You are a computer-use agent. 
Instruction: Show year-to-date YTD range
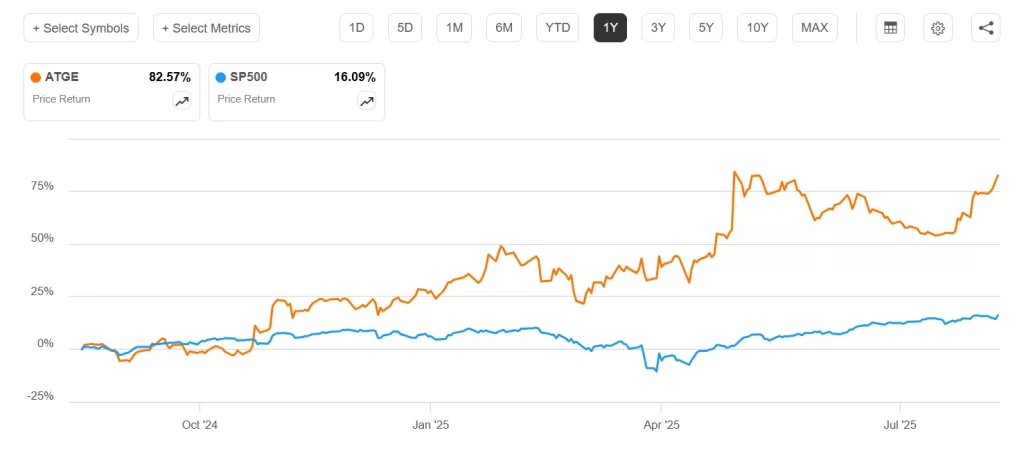pyautogui.click(x=557, y=28)
